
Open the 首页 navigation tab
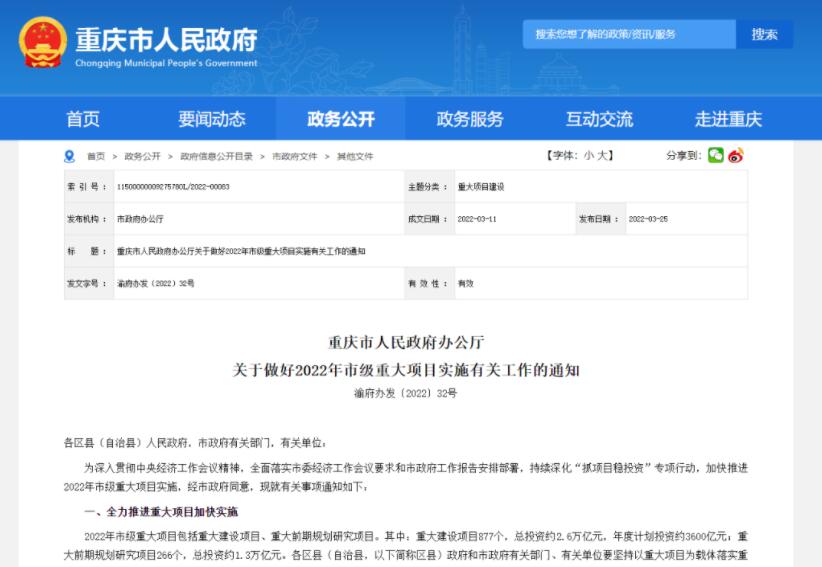pos(83,119)
